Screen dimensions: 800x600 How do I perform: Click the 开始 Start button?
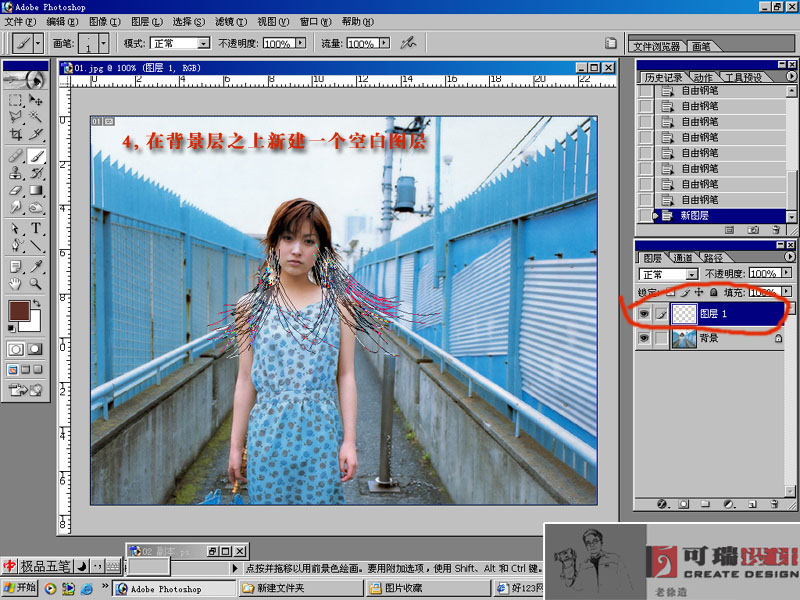click(20, 588)
